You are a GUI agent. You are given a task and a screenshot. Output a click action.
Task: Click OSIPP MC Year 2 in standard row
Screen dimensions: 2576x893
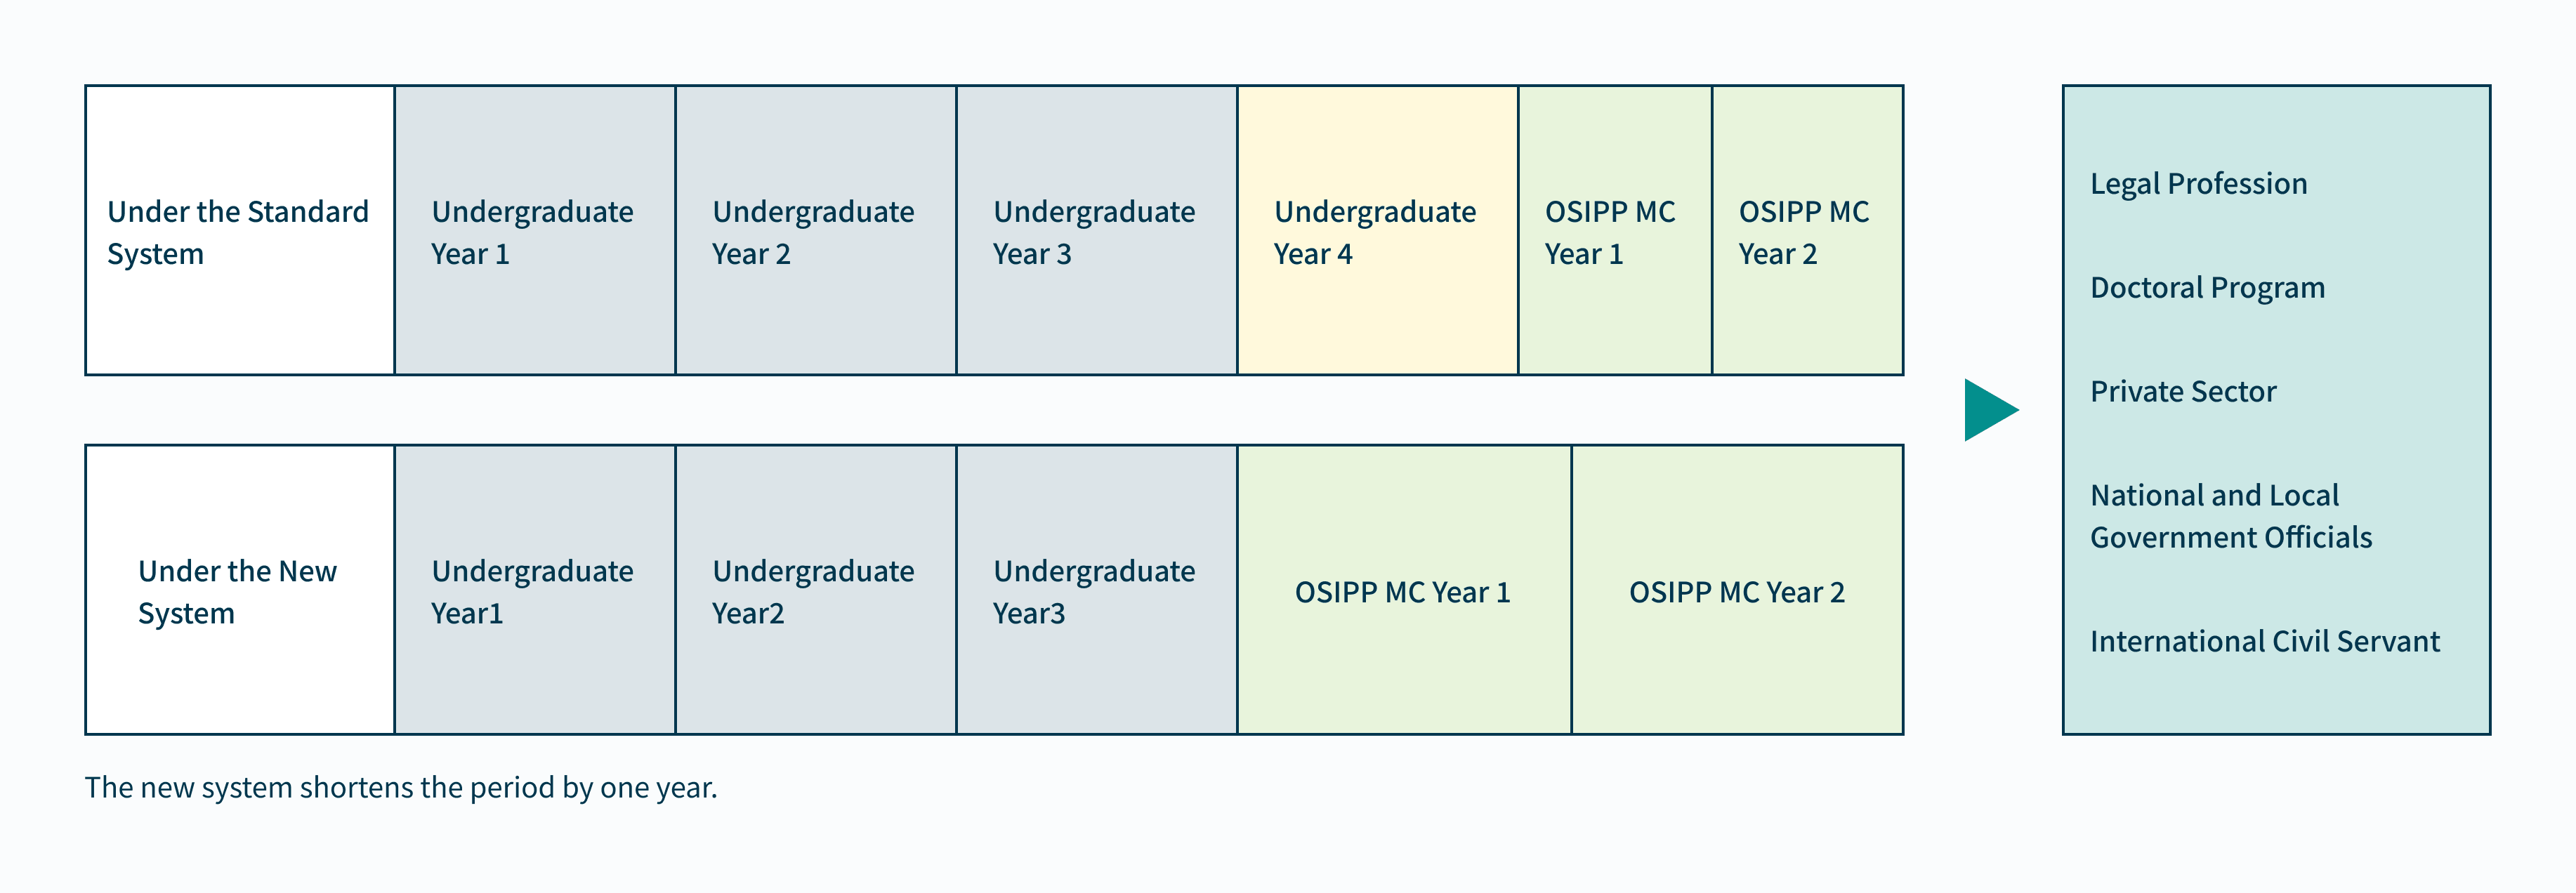1807,231
